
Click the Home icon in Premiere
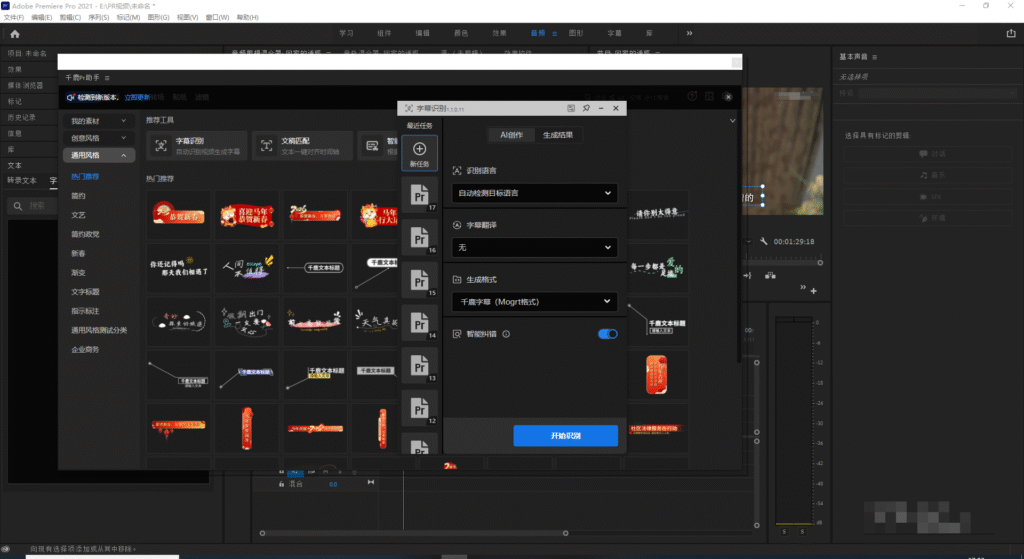14,33
